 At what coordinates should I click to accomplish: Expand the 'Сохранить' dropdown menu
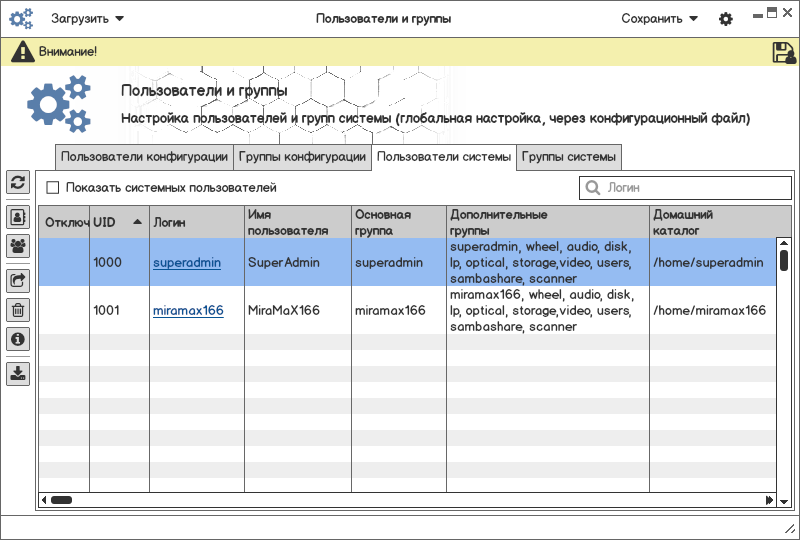pyautogui.click(x=659, y=19)
